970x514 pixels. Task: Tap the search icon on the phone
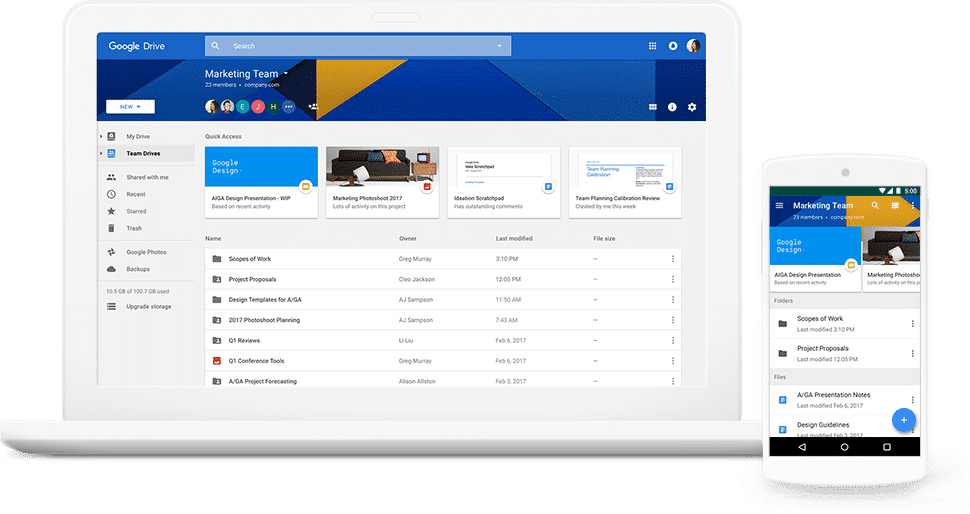point(875,205)
